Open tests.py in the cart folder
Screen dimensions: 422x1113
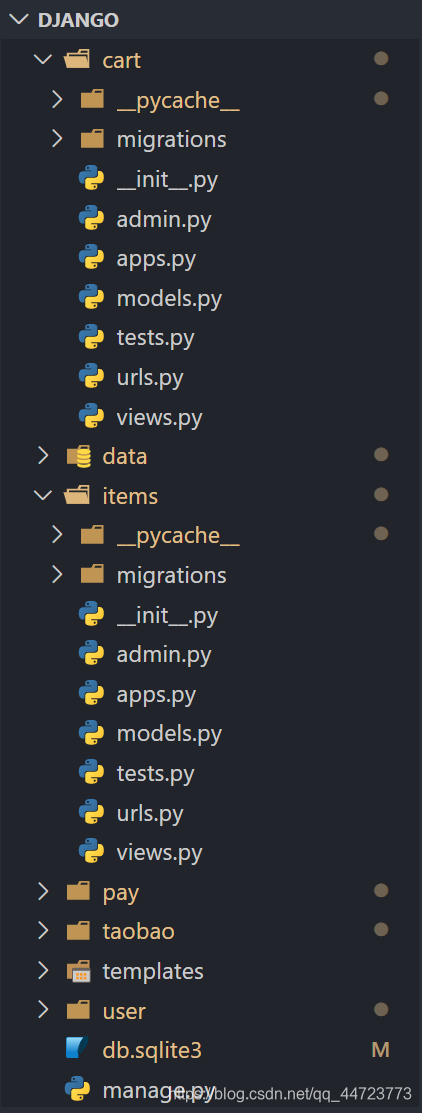pyautogui.click(x=155, y=339)
